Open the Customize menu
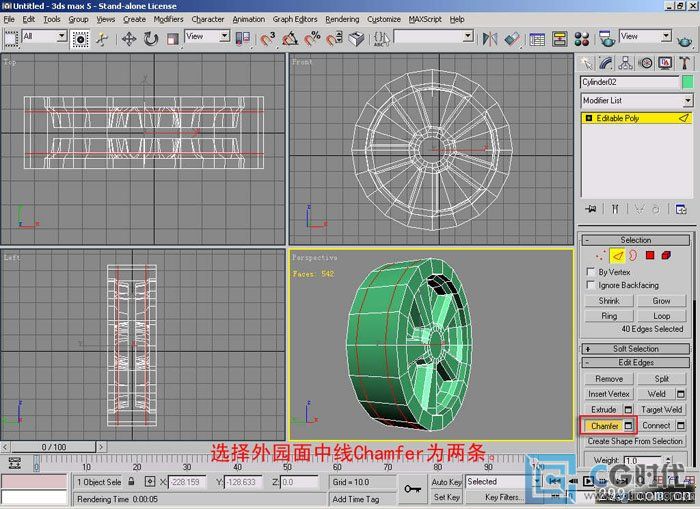700x509 pixels. 384,19
